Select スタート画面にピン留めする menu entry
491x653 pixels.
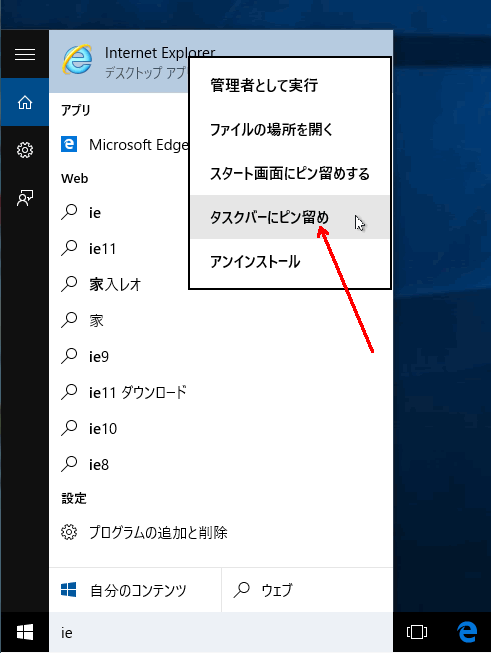coord(290,173)
